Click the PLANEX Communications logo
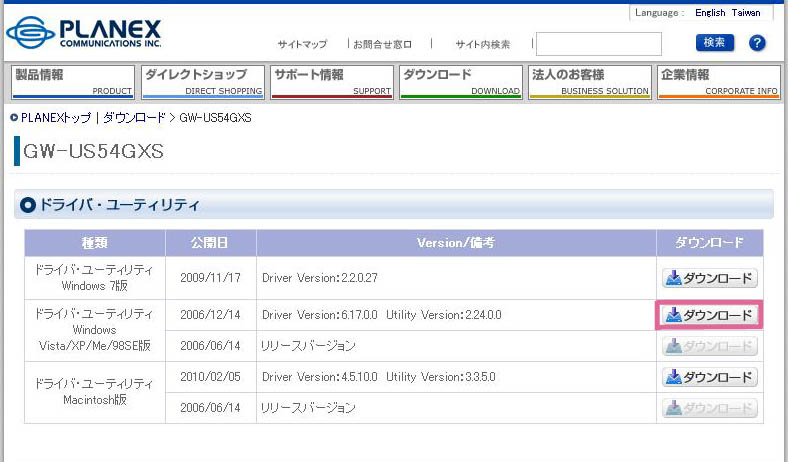Screen dimensions: 788x462 pyautogui.click(x=84, y=32)
